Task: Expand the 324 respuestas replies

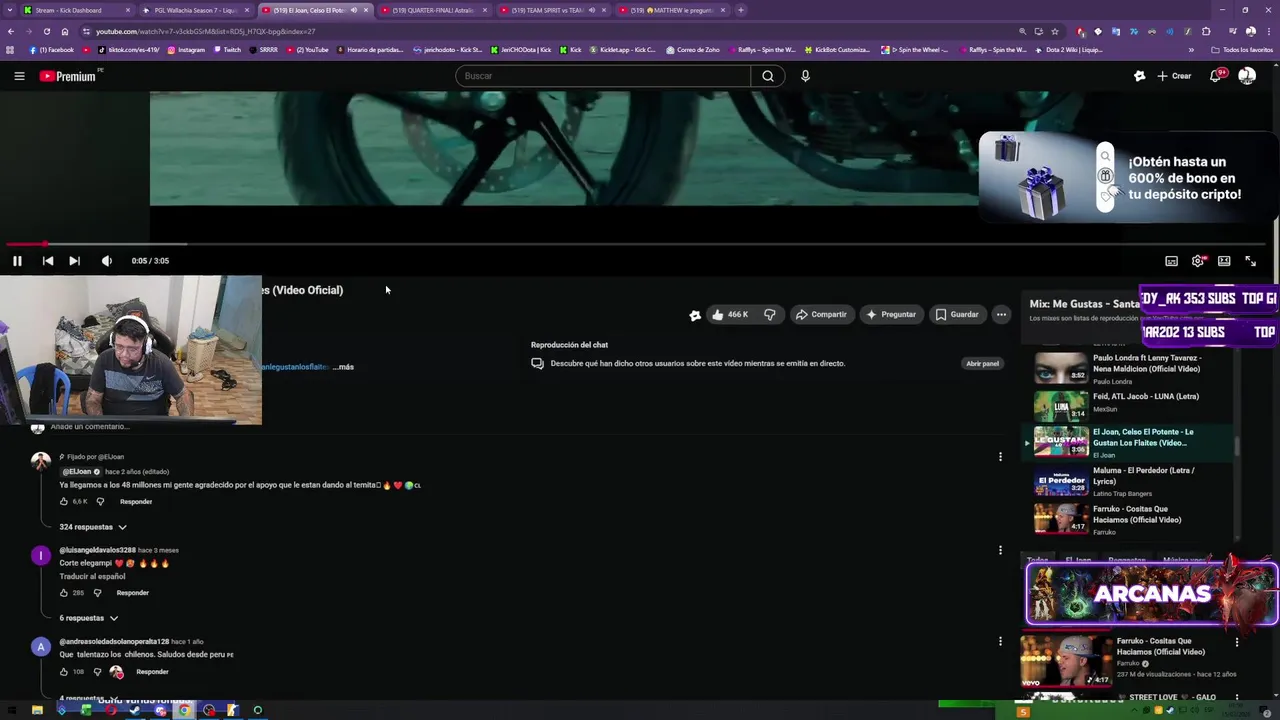Action: [93, 527]
